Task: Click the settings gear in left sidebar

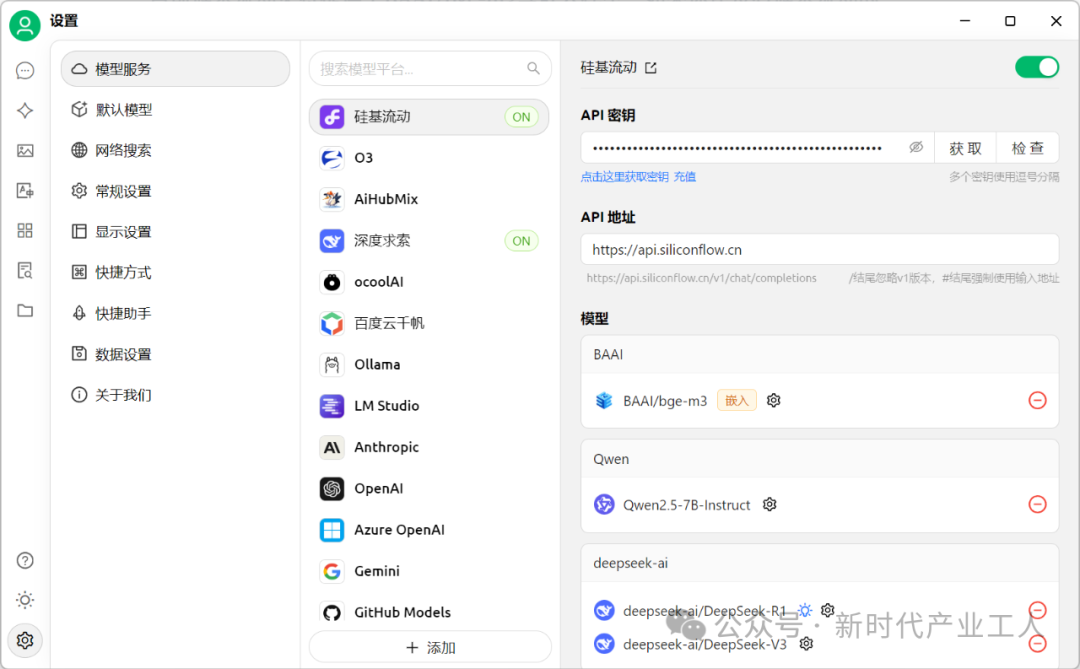Action: (25, 640)
